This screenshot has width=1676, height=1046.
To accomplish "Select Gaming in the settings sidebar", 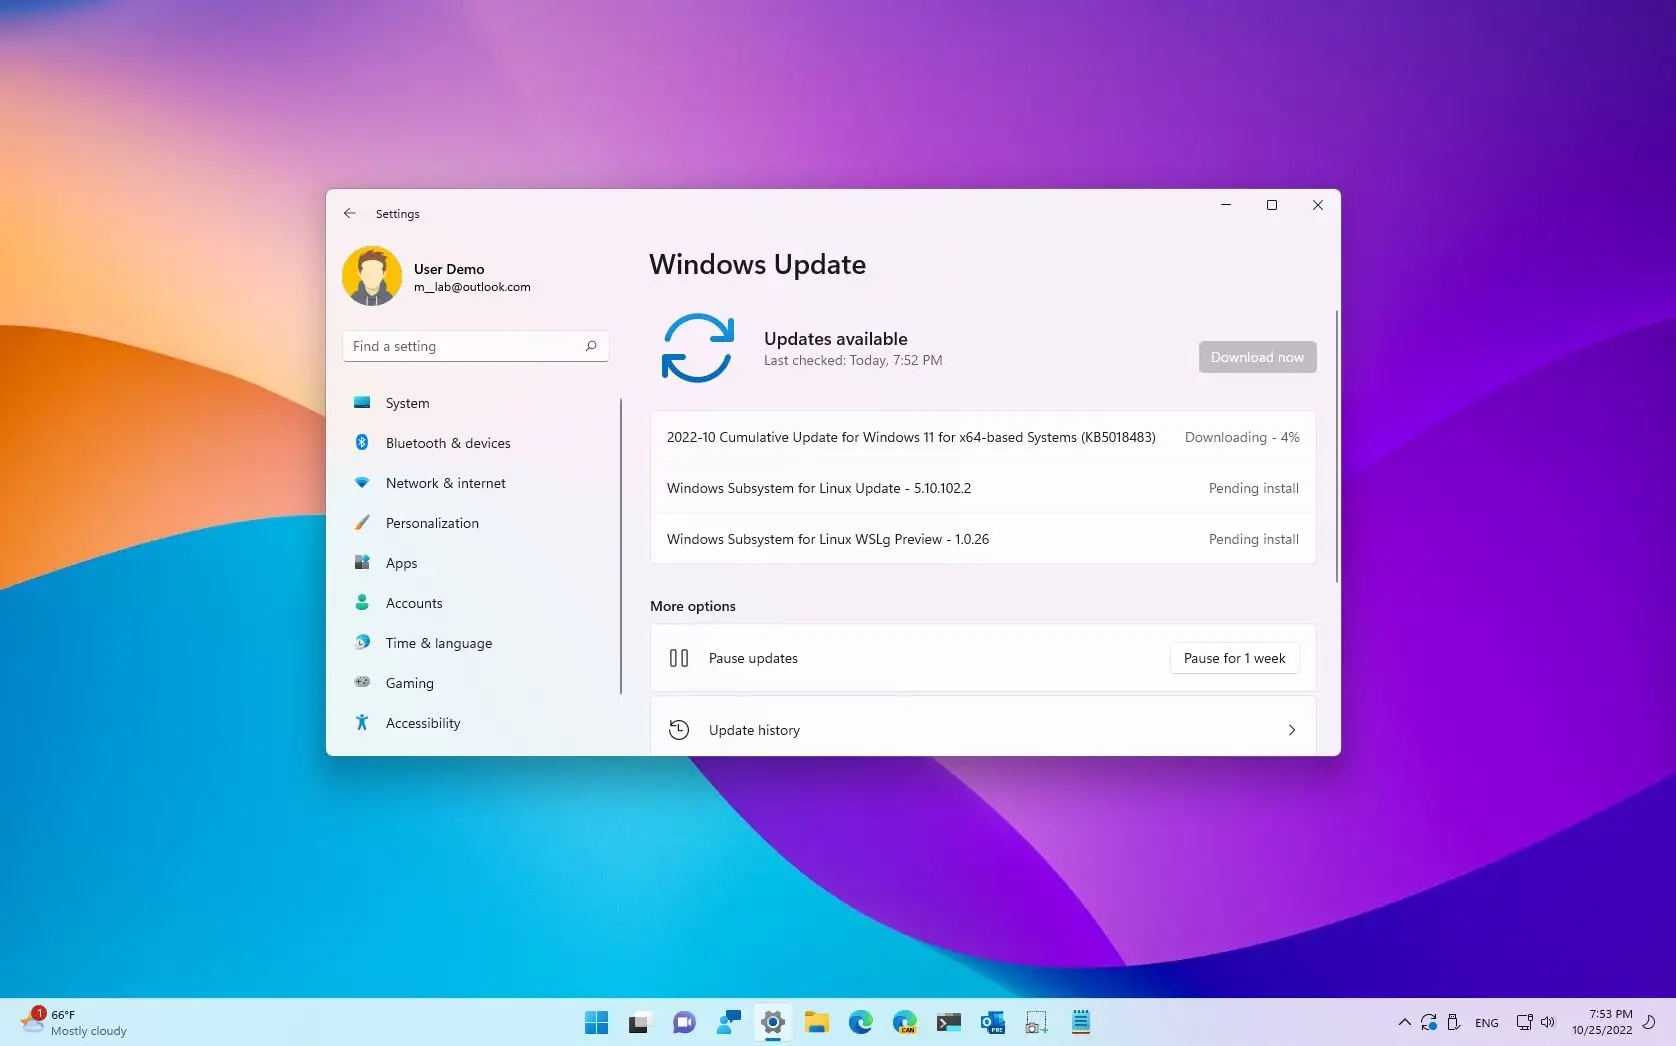I will pos(409,683).
